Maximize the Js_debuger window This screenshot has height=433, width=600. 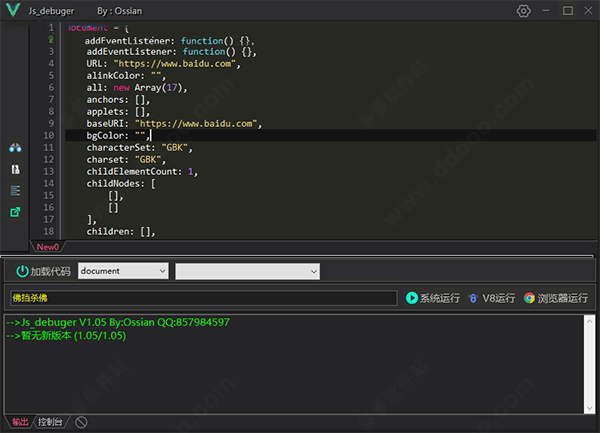[568, 11]
